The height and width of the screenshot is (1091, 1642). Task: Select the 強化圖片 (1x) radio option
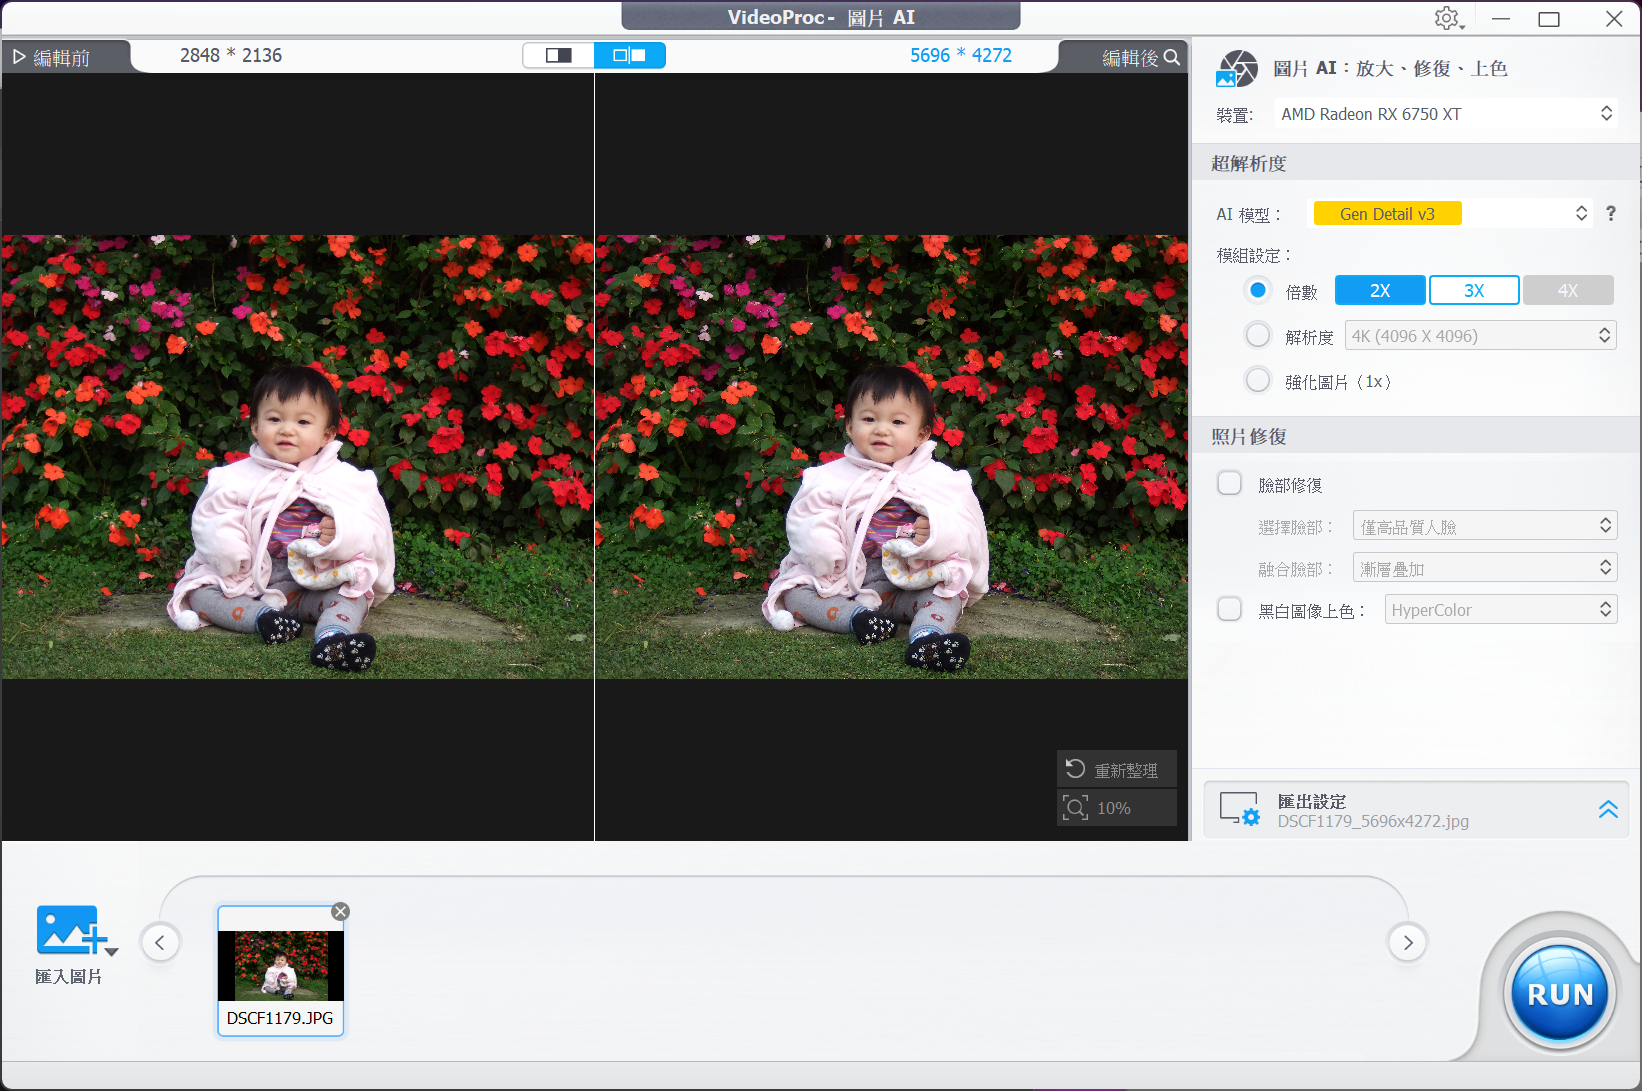(1258, 381)
